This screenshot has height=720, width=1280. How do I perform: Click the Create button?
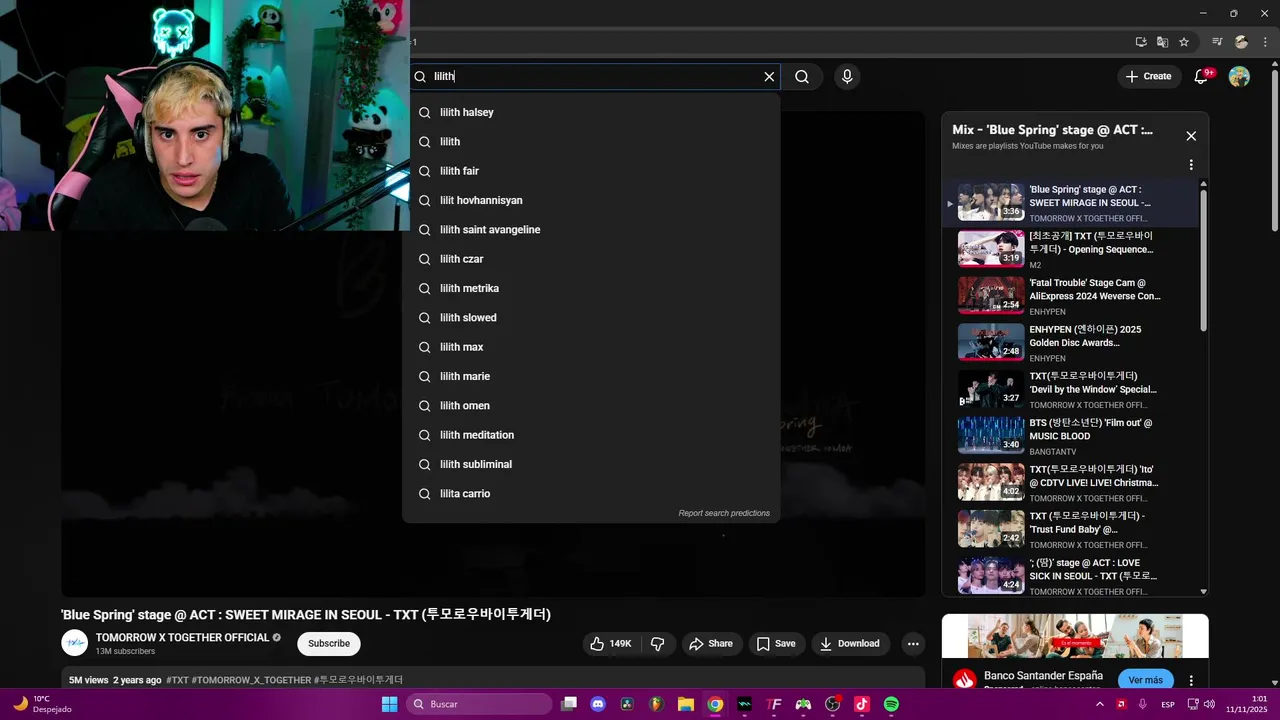tap(1148, 76)
